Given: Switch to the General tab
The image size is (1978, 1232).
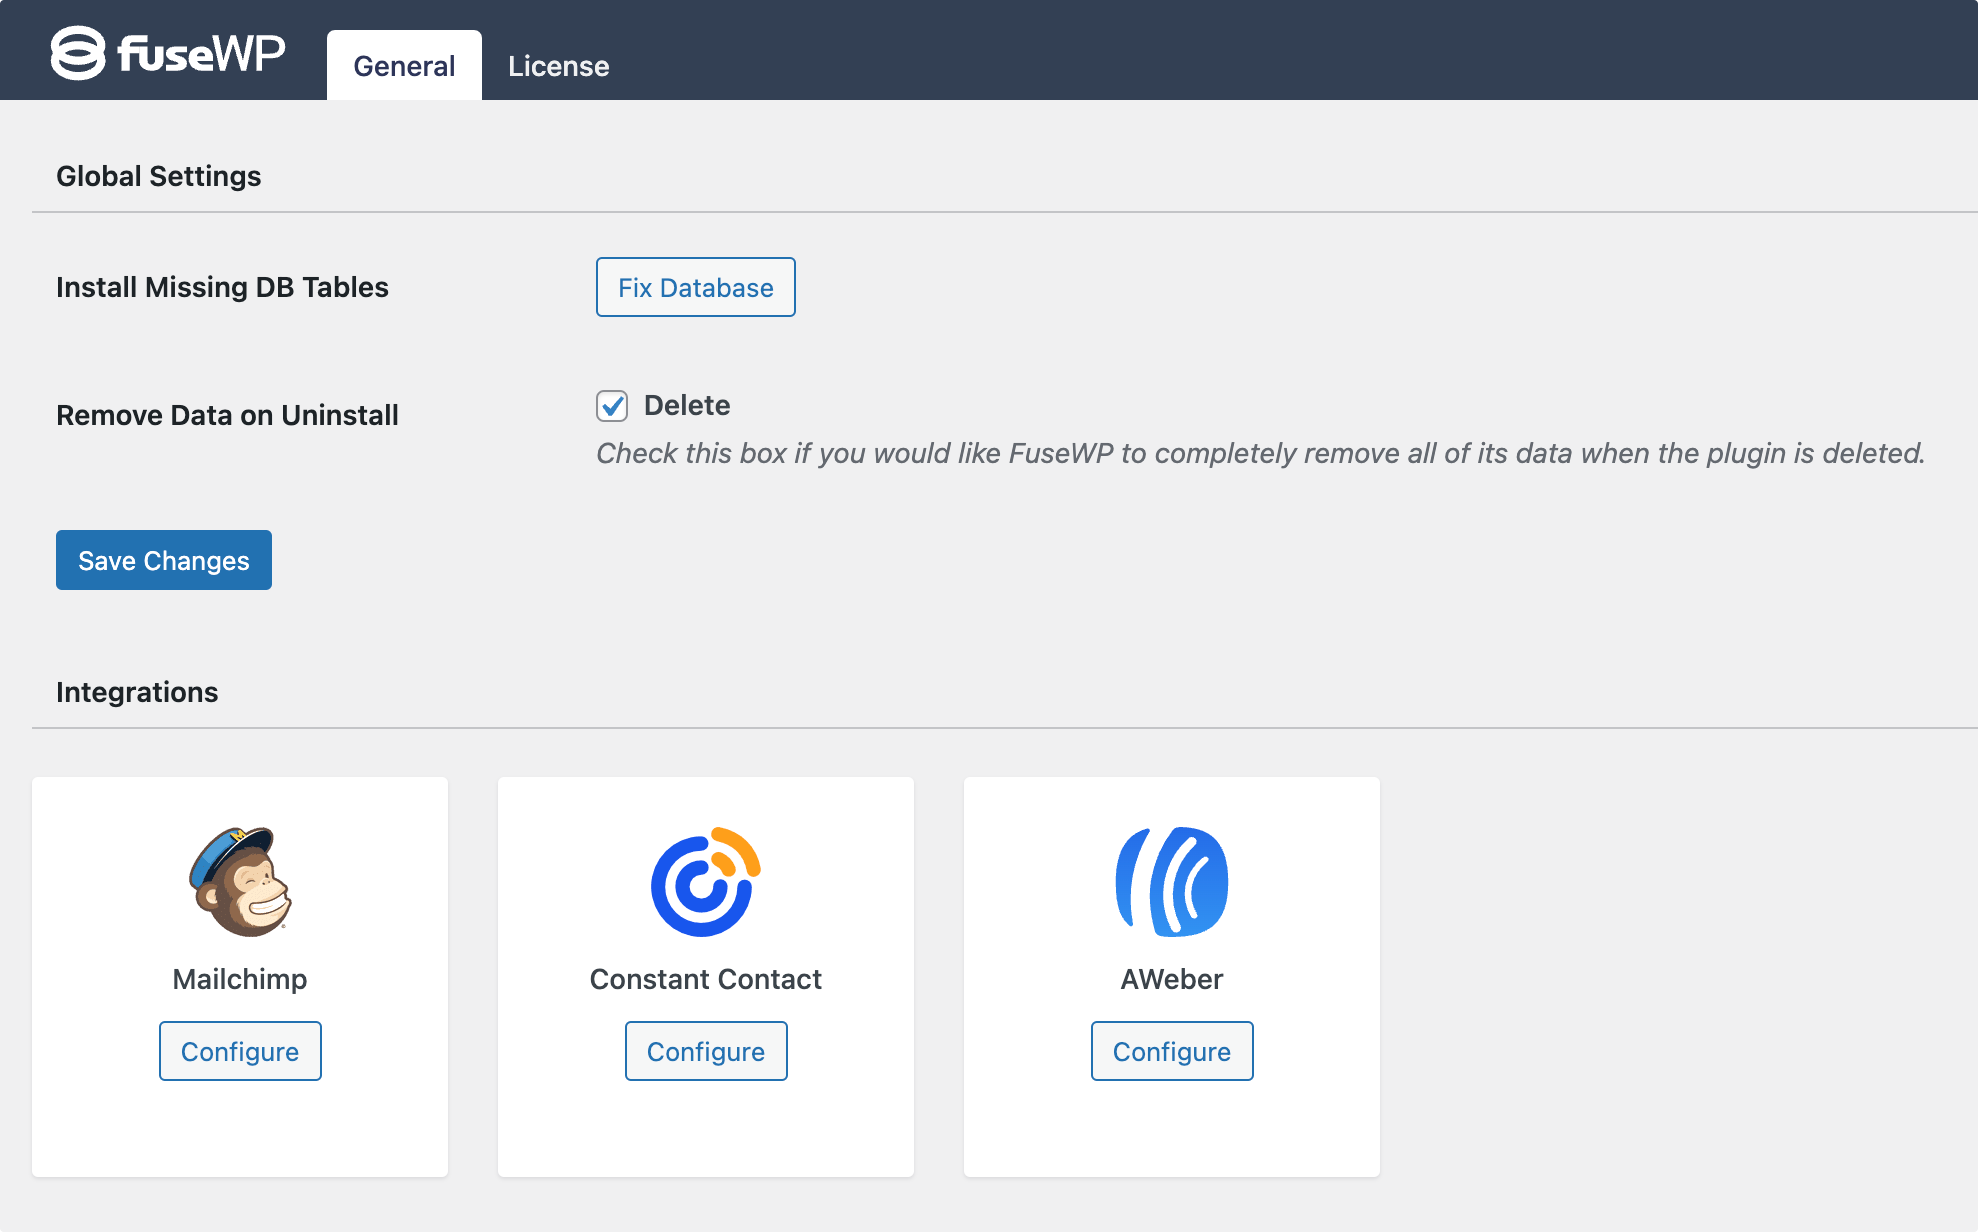Looking at the screenshot, I should [404, 65].
